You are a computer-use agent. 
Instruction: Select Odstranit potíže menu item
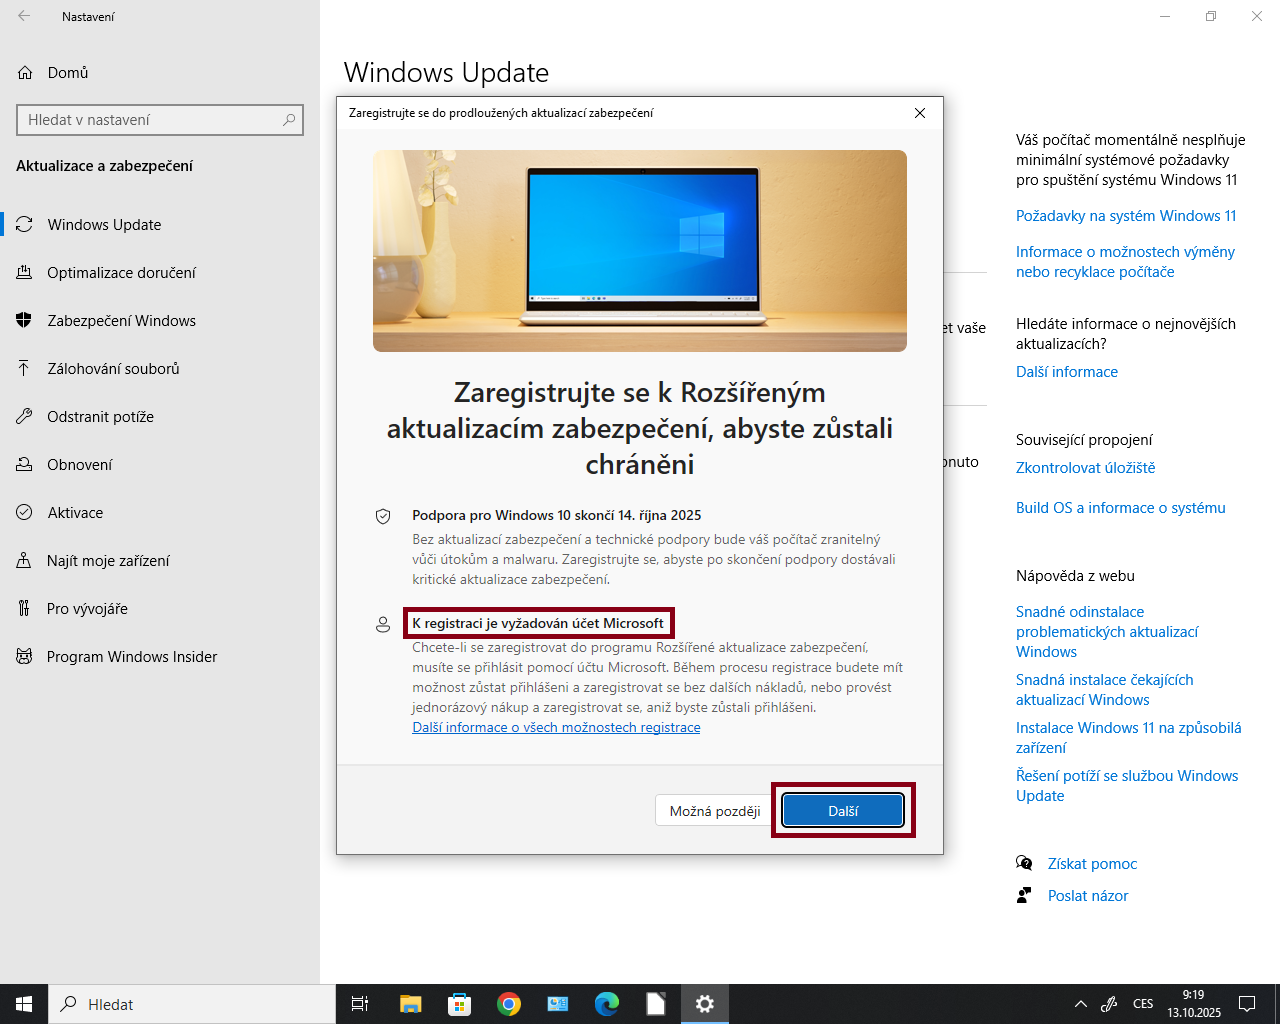pos(160,416)
